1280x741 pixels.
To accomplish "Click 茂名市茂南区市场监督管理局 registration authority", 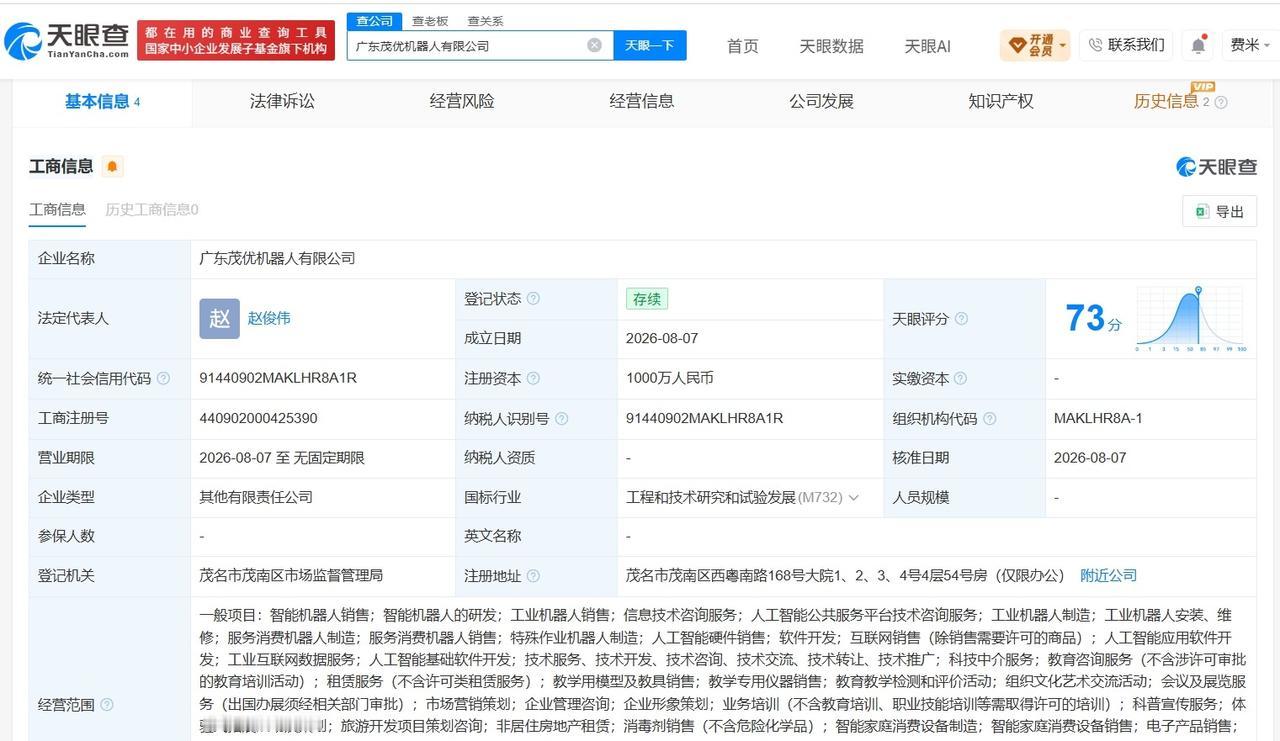I will pyautogui.click(x=291, y=576).
